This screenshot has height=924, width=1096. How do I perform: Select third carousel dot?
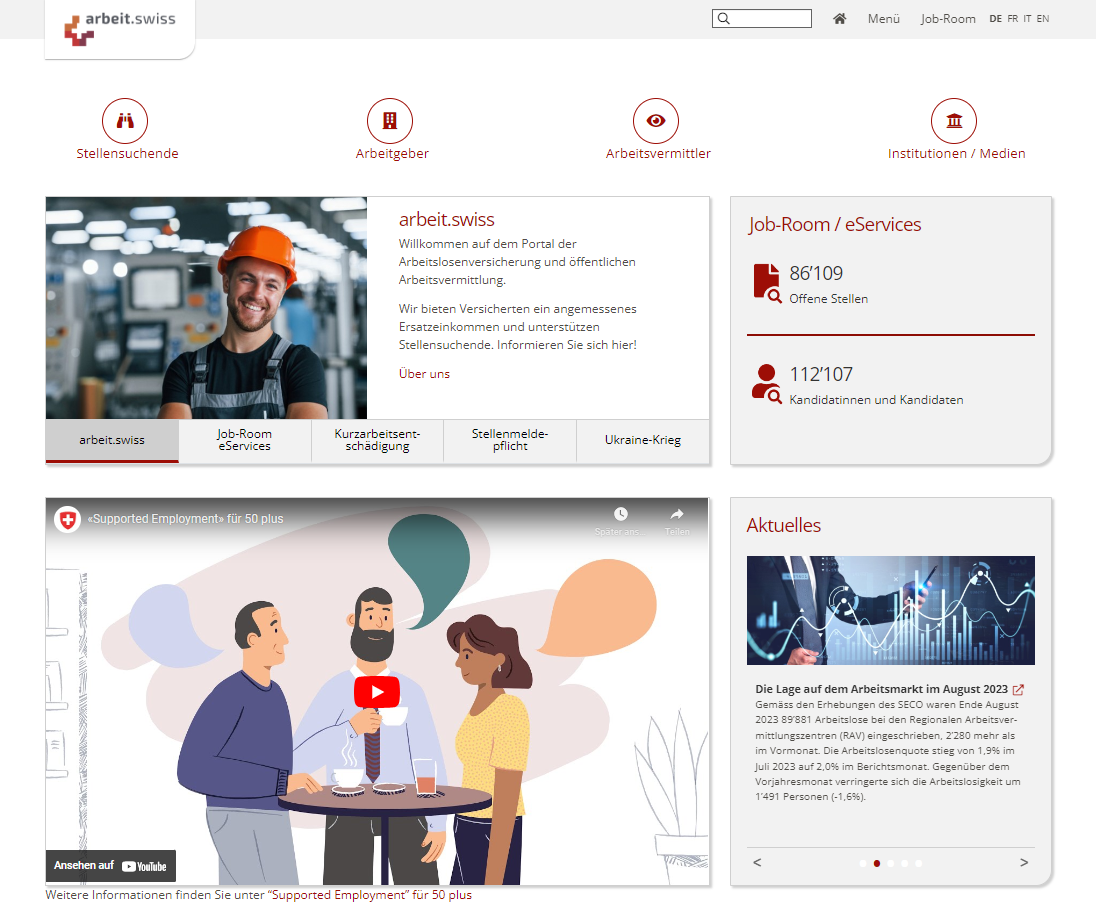click(891, 864)
